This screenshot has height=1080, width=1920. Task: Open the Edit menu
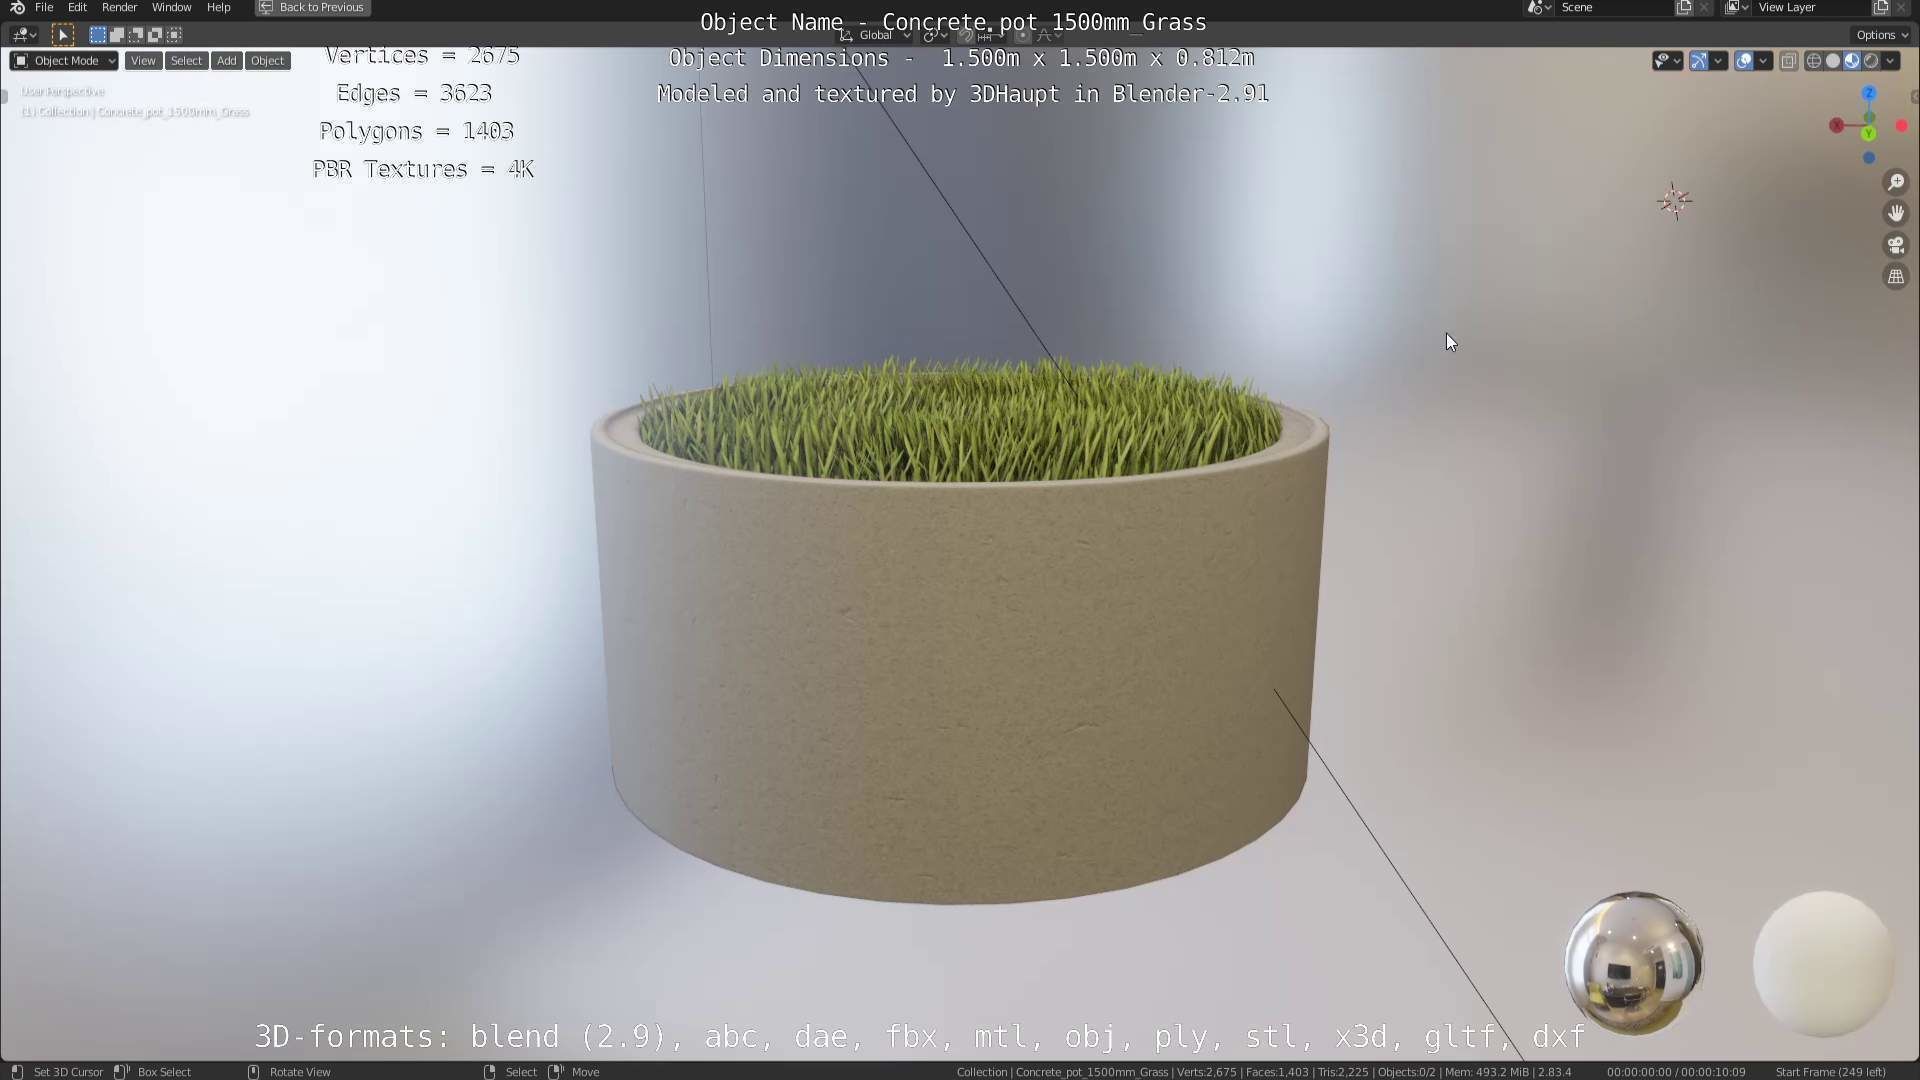(77, 7)
